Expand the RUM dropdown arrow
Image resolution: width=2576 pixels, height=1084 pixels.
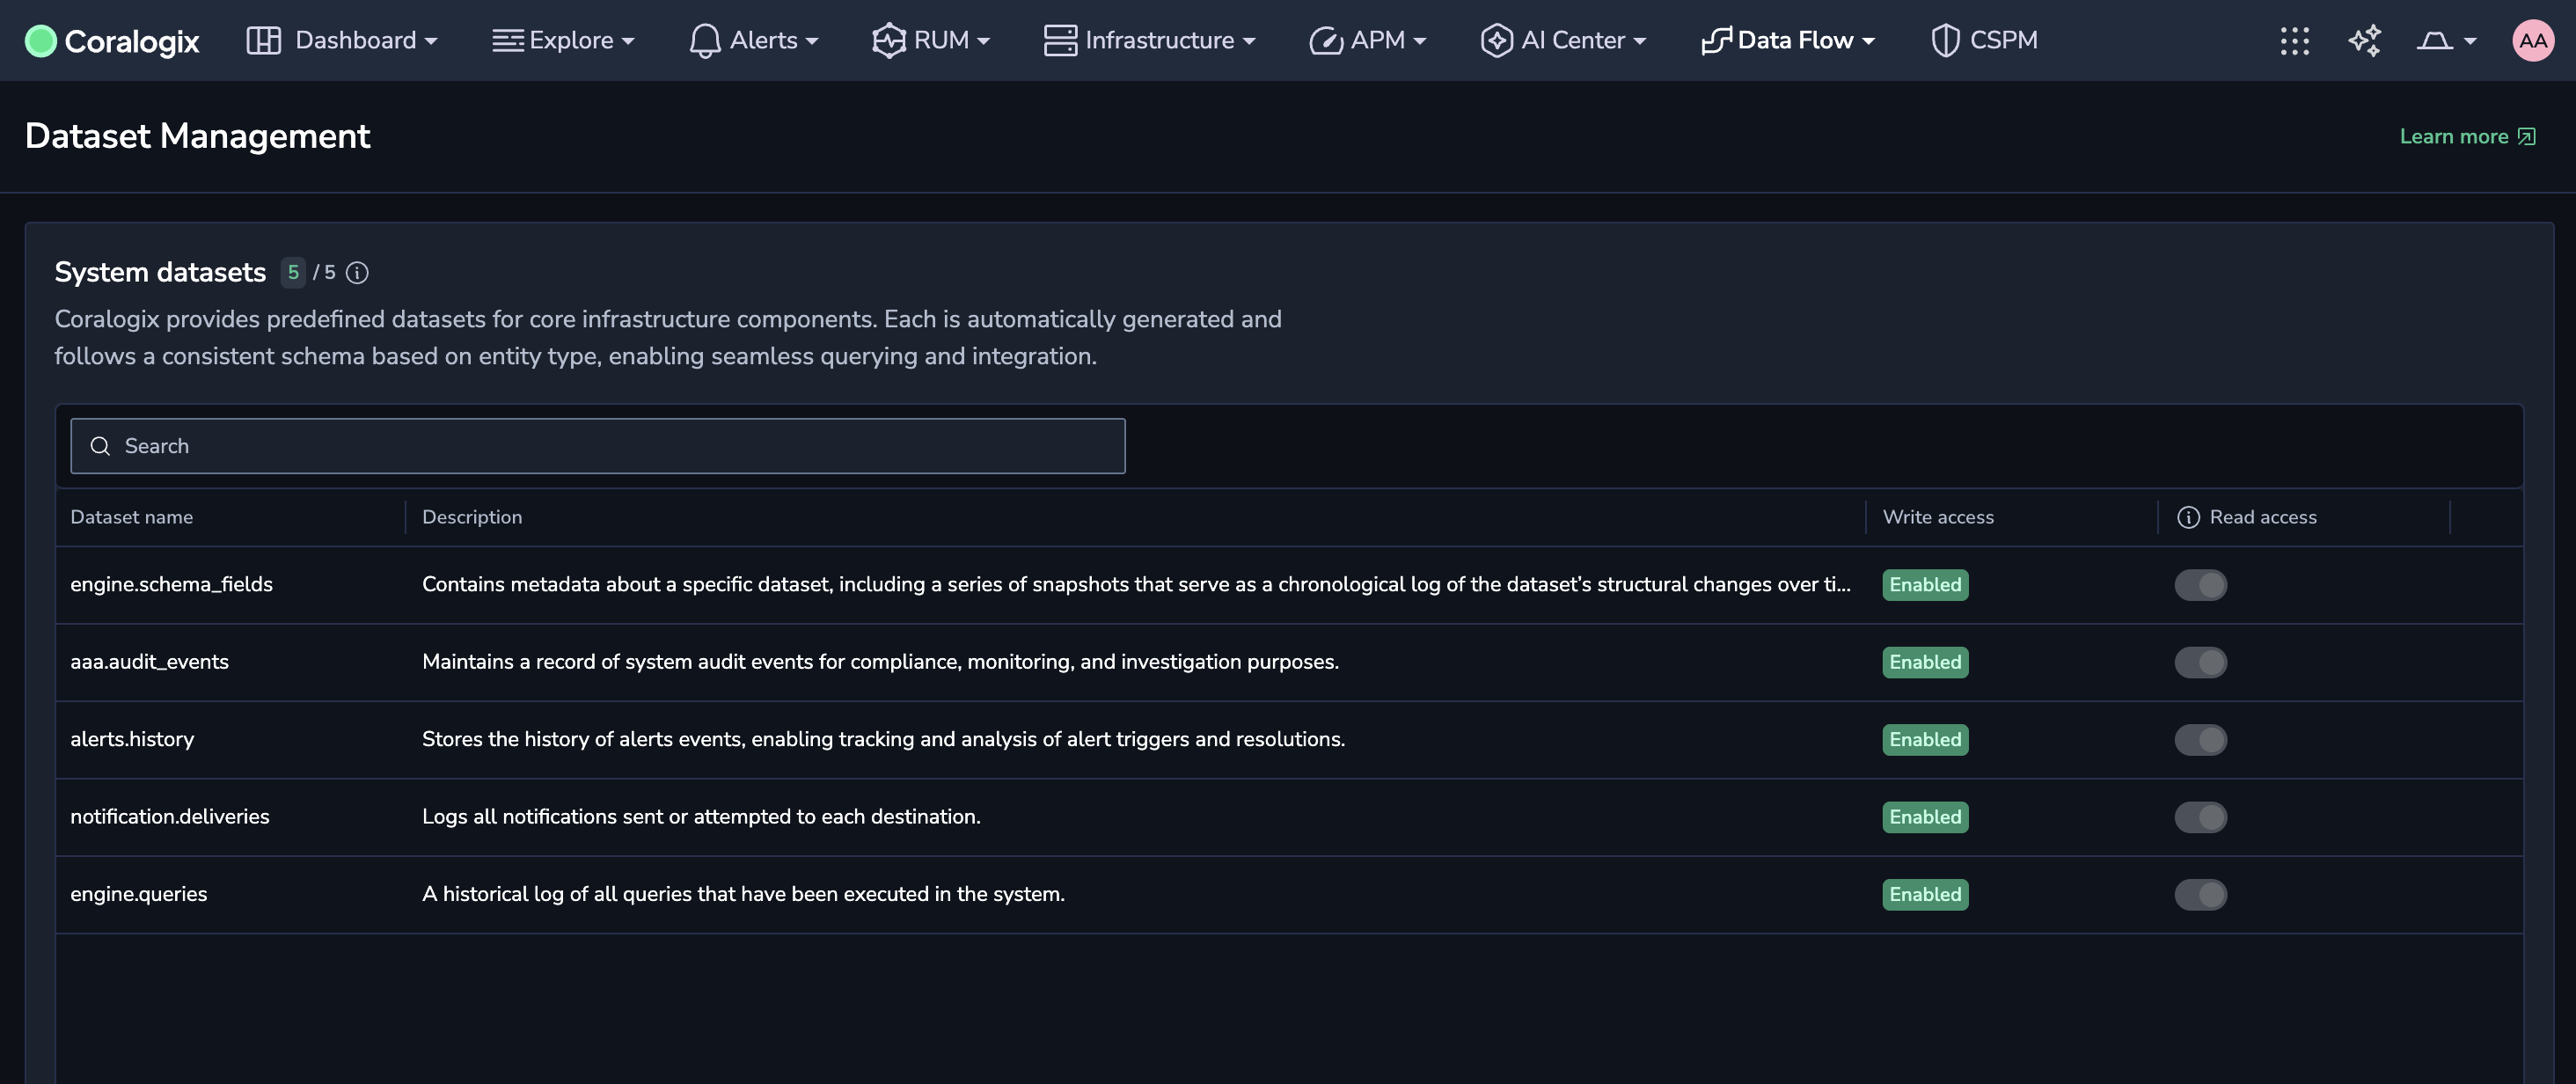pyautogui.click(x=983, y=42)
